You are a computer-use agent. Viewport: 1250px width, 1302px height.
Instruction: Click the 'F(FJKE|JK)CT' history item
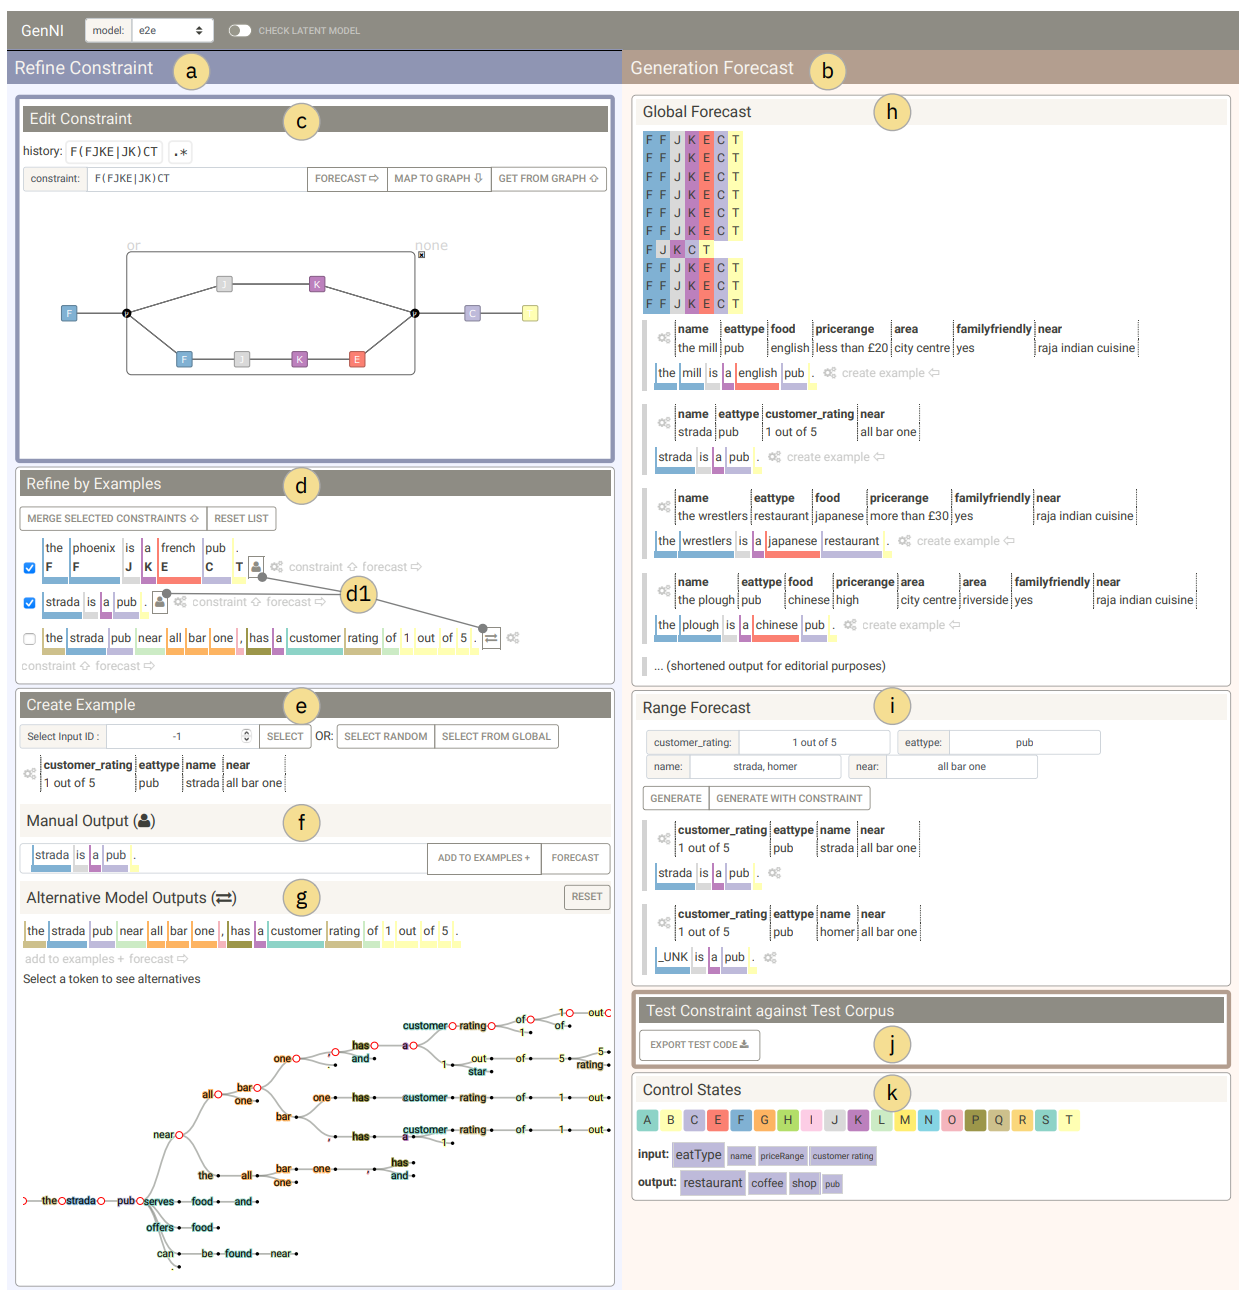click(x=114, y=152)
